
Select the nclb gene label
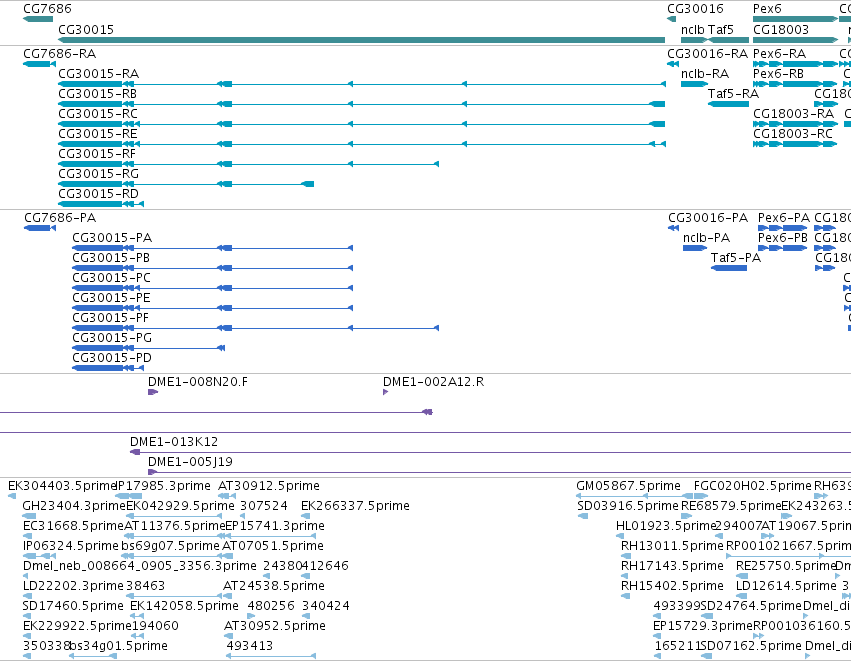tap(693, 29)
